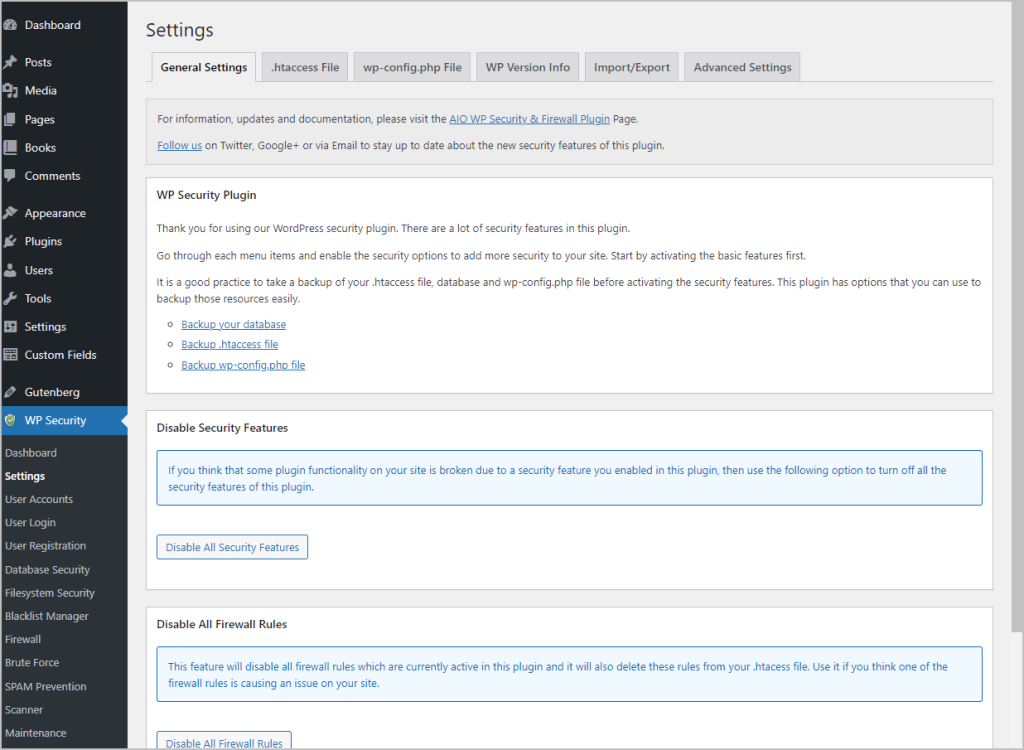Click the Comments bubble icon
This screenshot has width=1024, height=750.
pos(10,176)
